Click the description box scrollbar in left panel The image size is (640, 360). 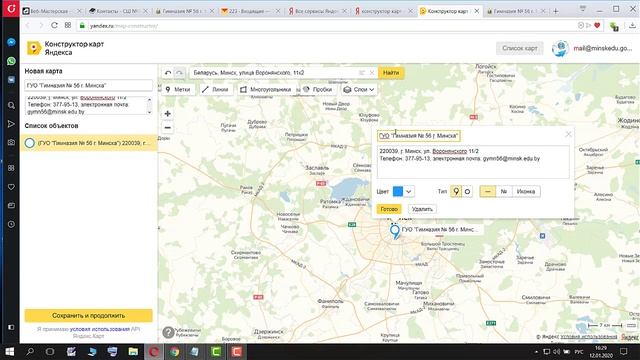pyautogui.click(x=149, y=106)
